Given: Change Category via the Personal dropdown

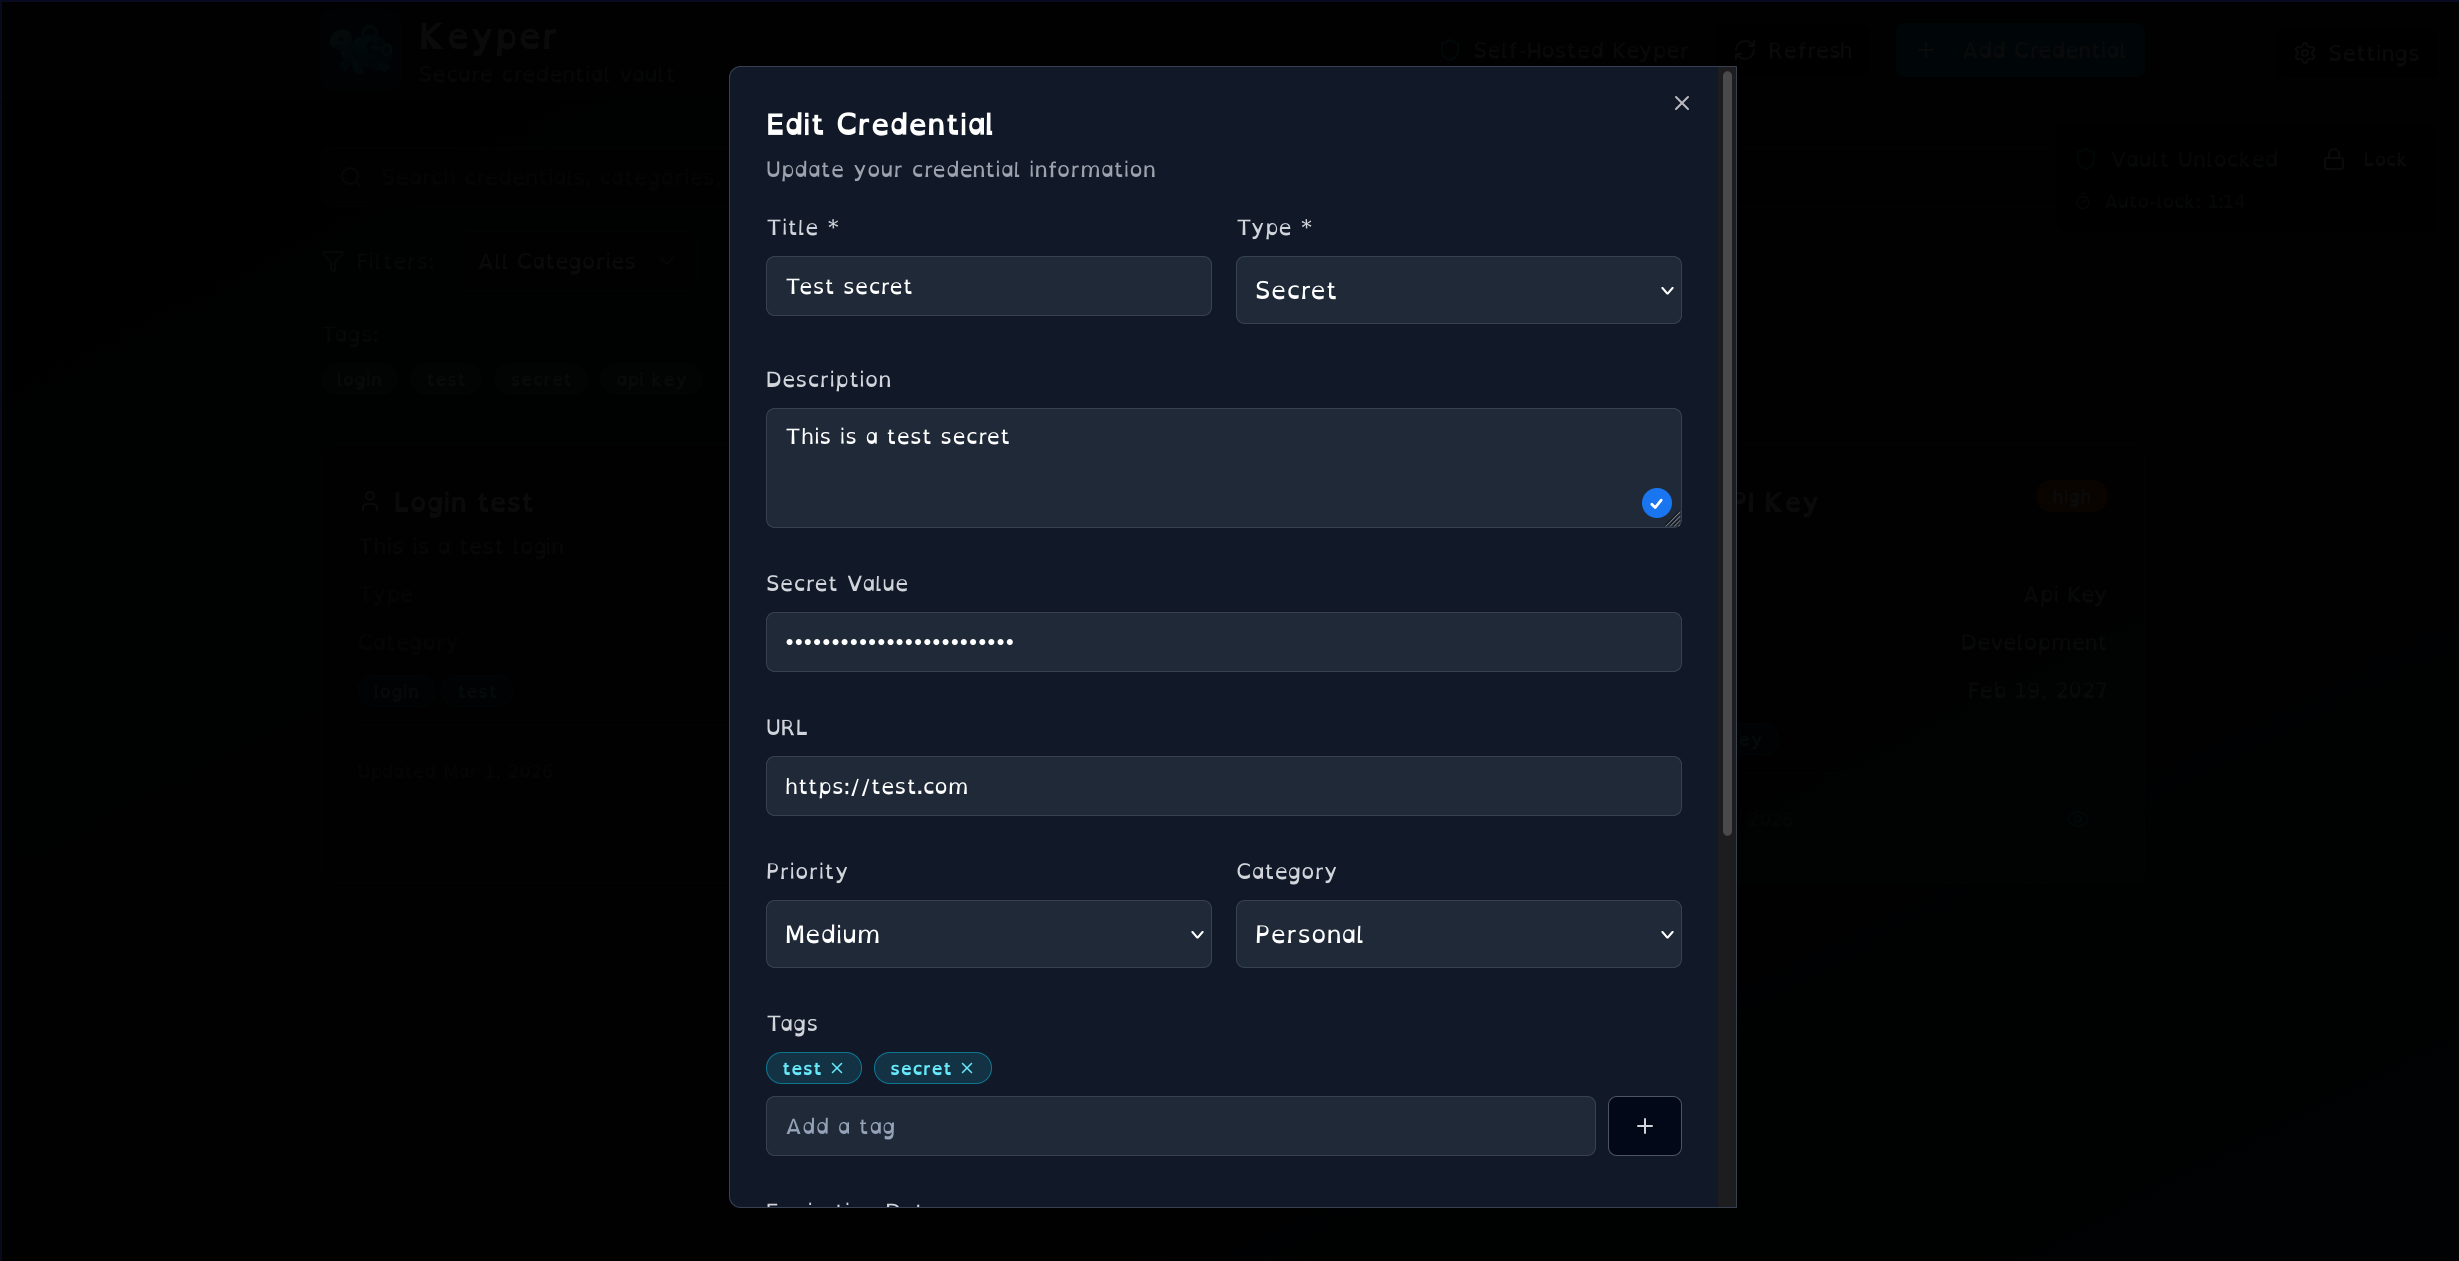Looking at the screenshot, I should (x=1458, y=933).
